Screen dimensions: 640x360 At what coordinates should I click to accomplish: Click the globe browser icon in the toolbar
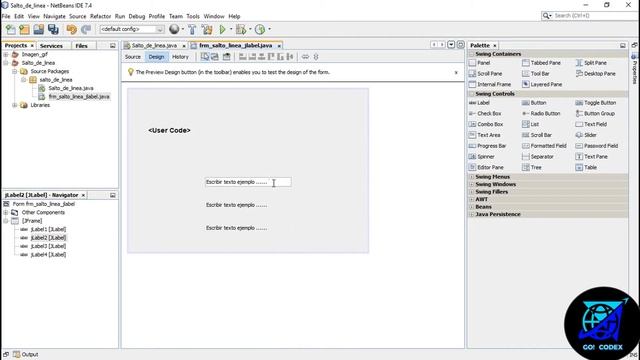point(174,29)
